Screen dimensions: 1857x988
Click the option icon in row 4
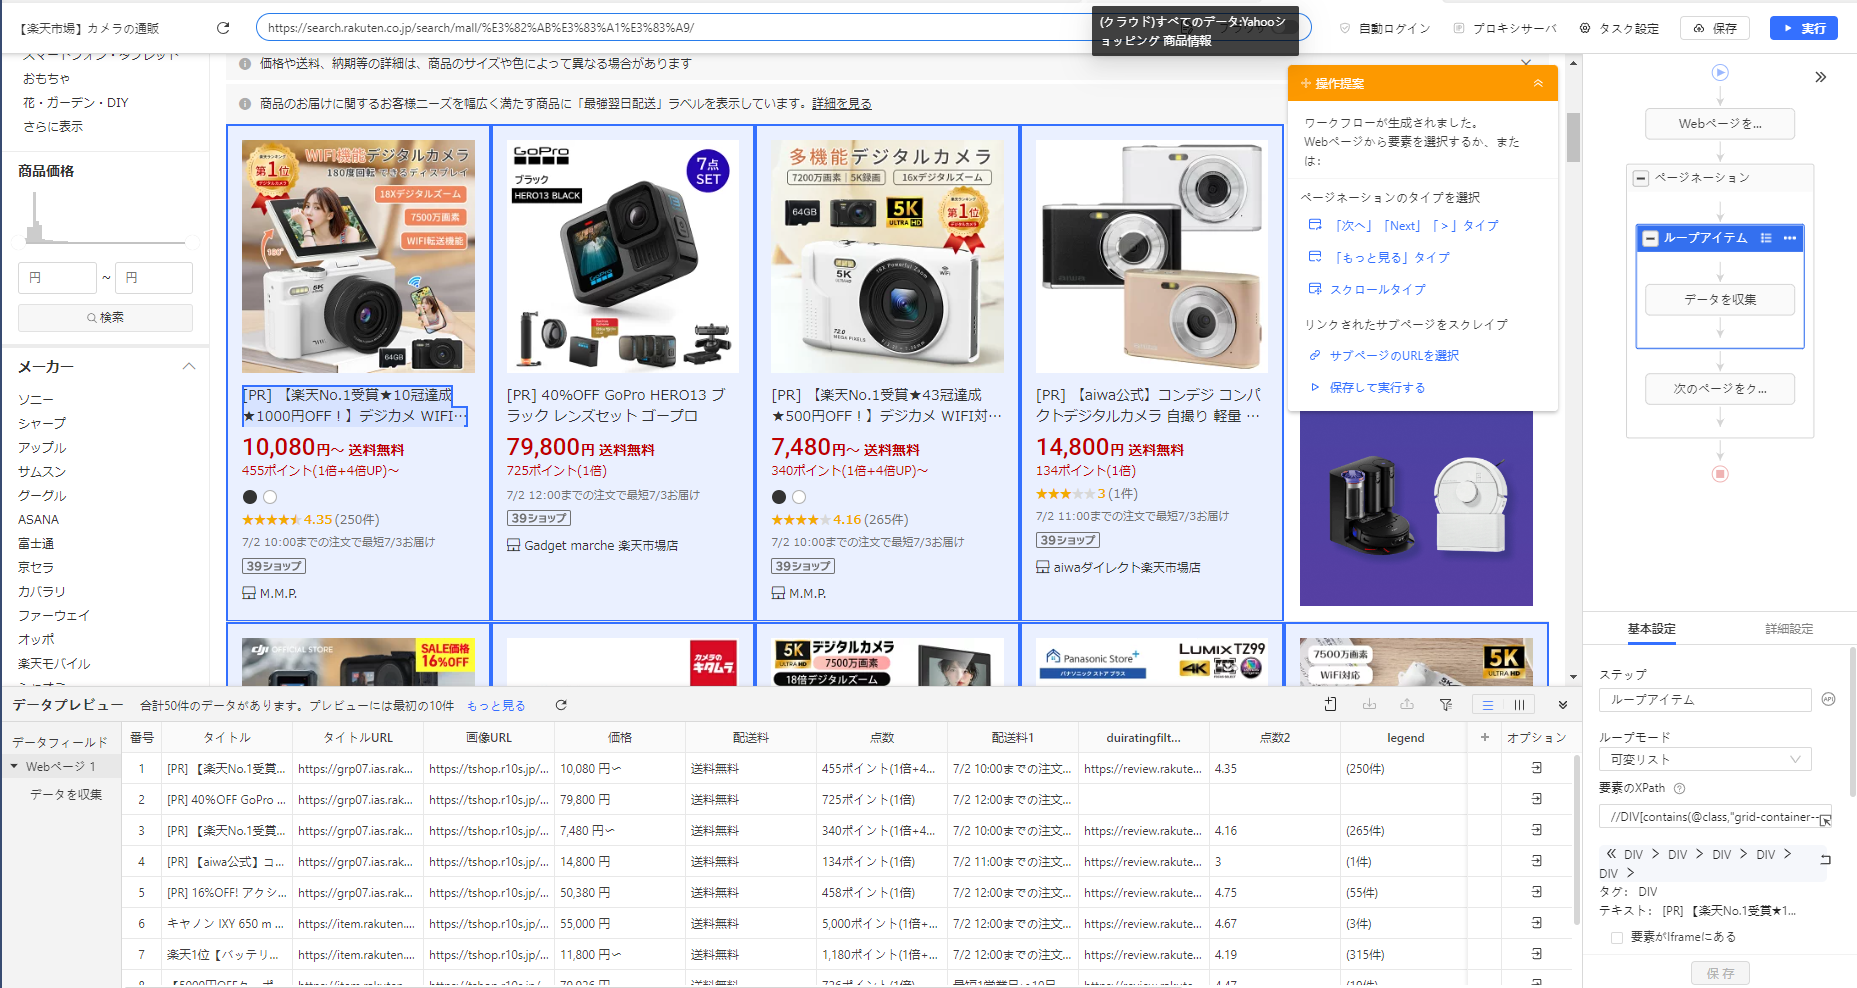(x=1537, y=861)
